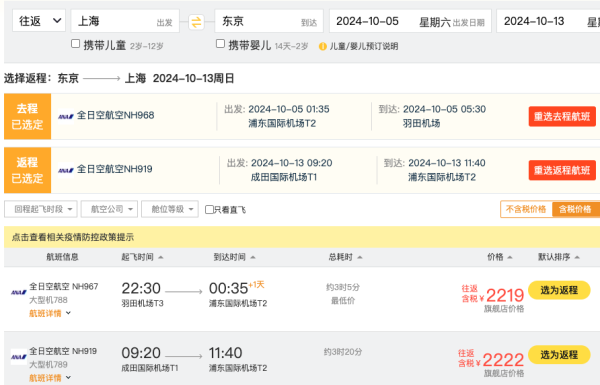Screen dimensions: 600x385
Task: Click 航班信息 column header
Action: 62,257
